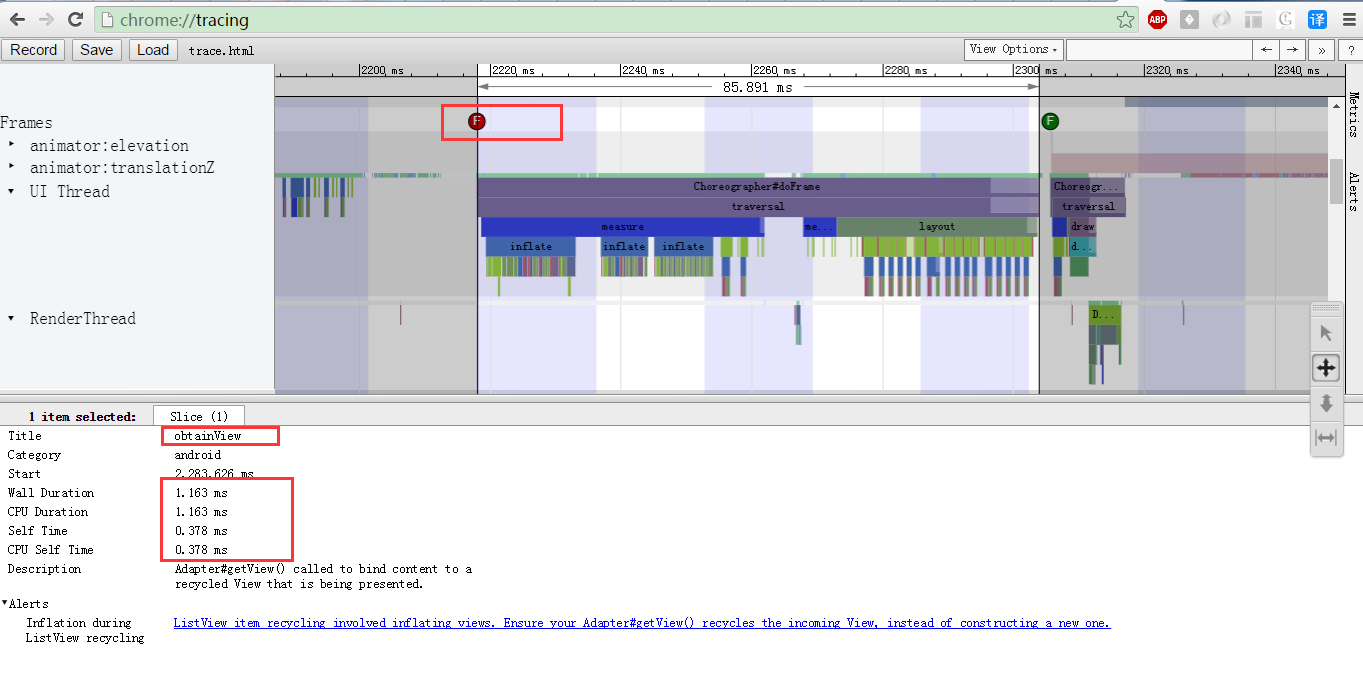Open the ABP Adblock Plus extension

click(1157, 19)
